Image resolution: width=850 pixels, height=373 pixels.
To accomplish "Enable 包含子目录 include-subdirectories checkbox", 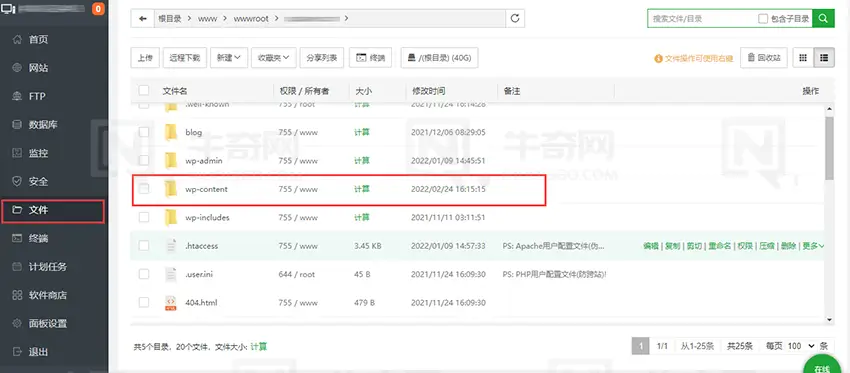I will point(763,18).
